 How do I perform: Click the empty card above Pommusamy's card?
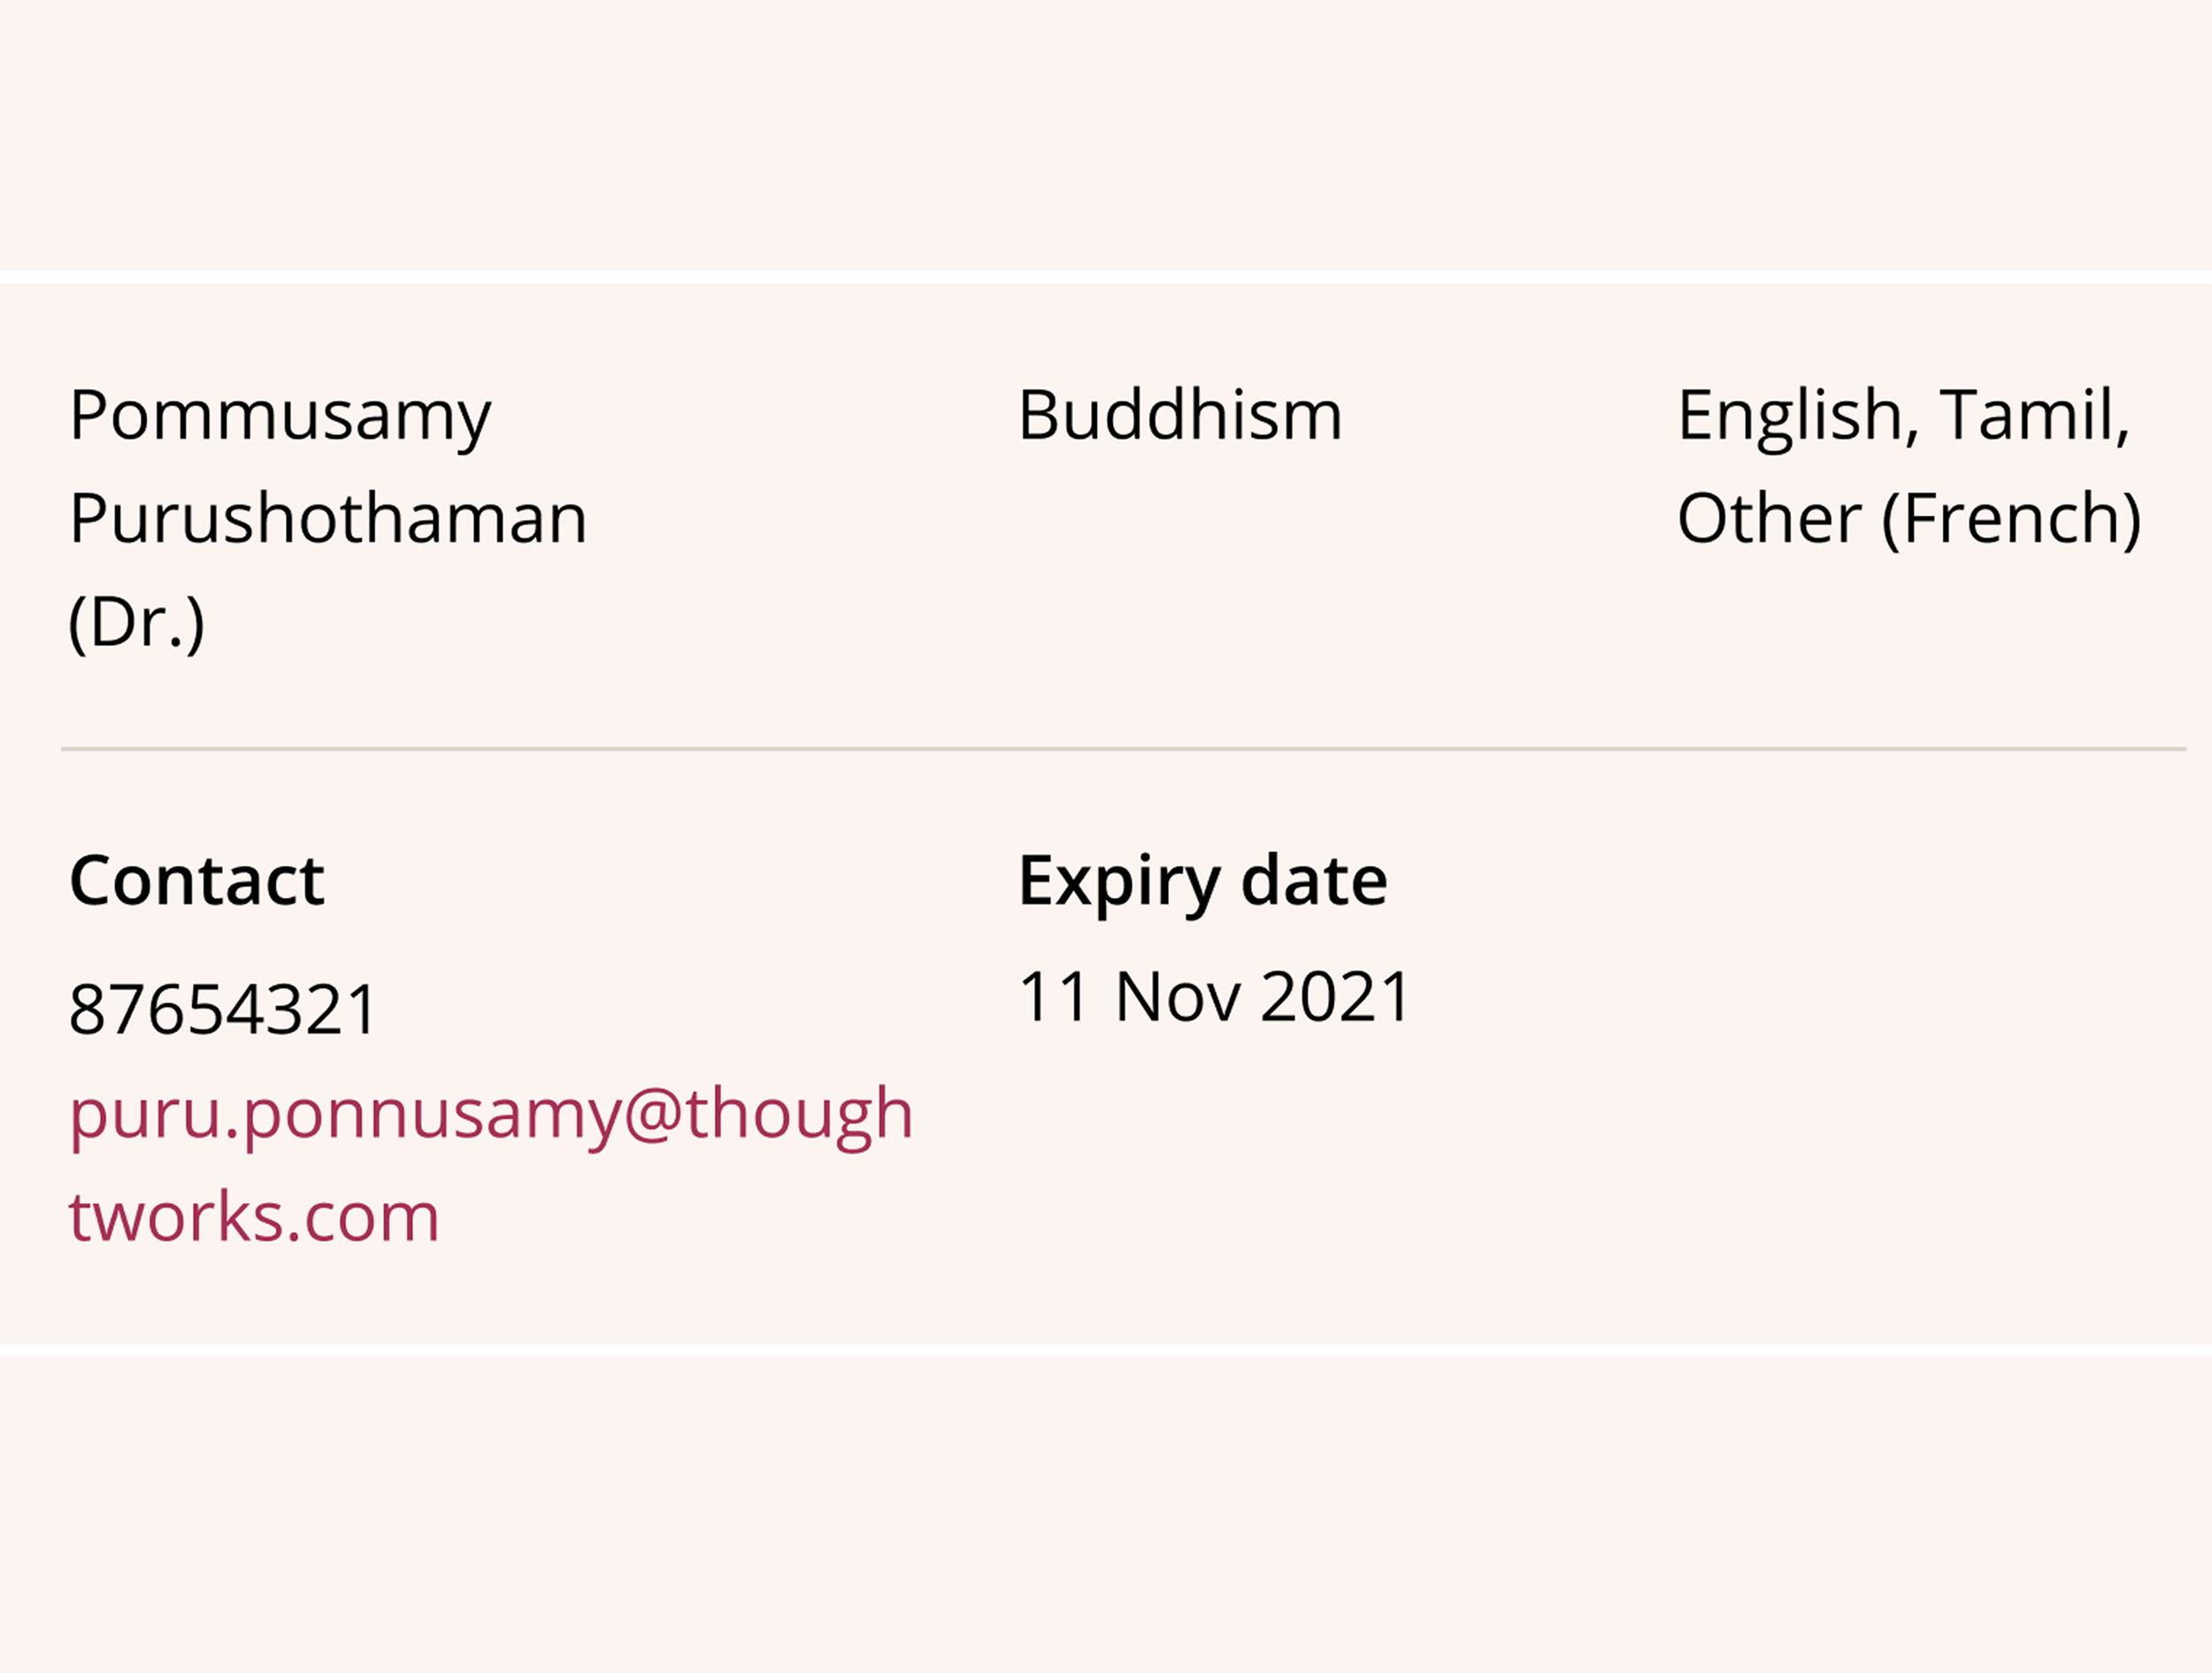point(1106,134)
